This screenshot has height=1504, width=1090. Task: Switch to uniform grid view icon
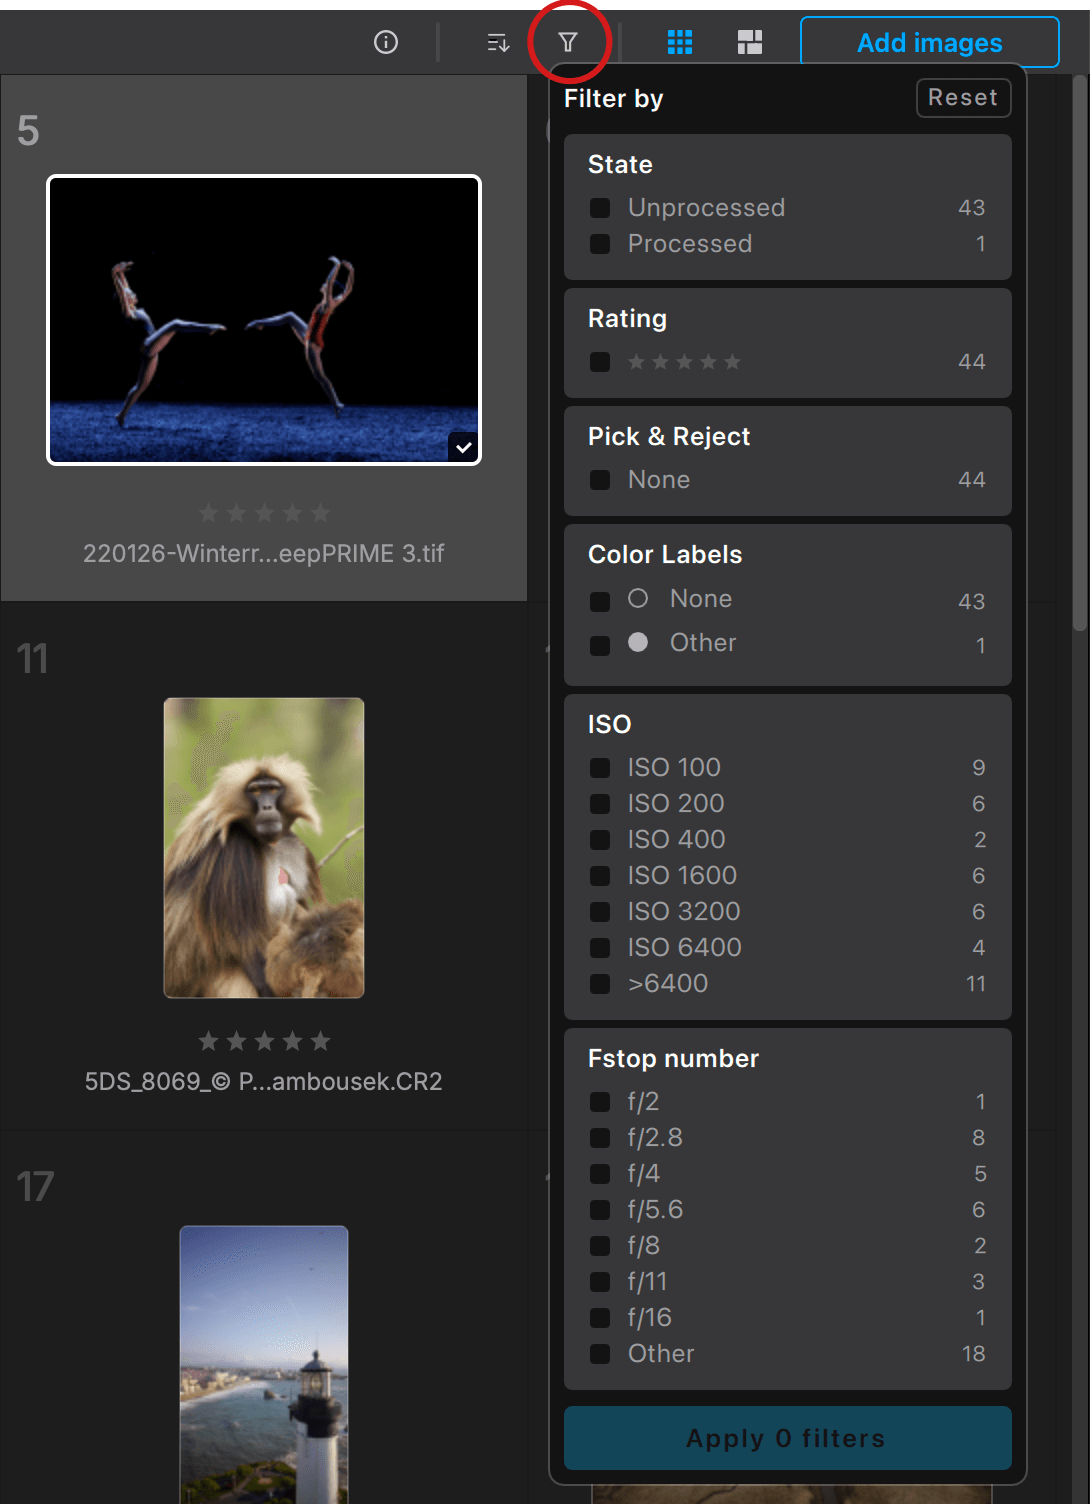[x=680, y=42]
